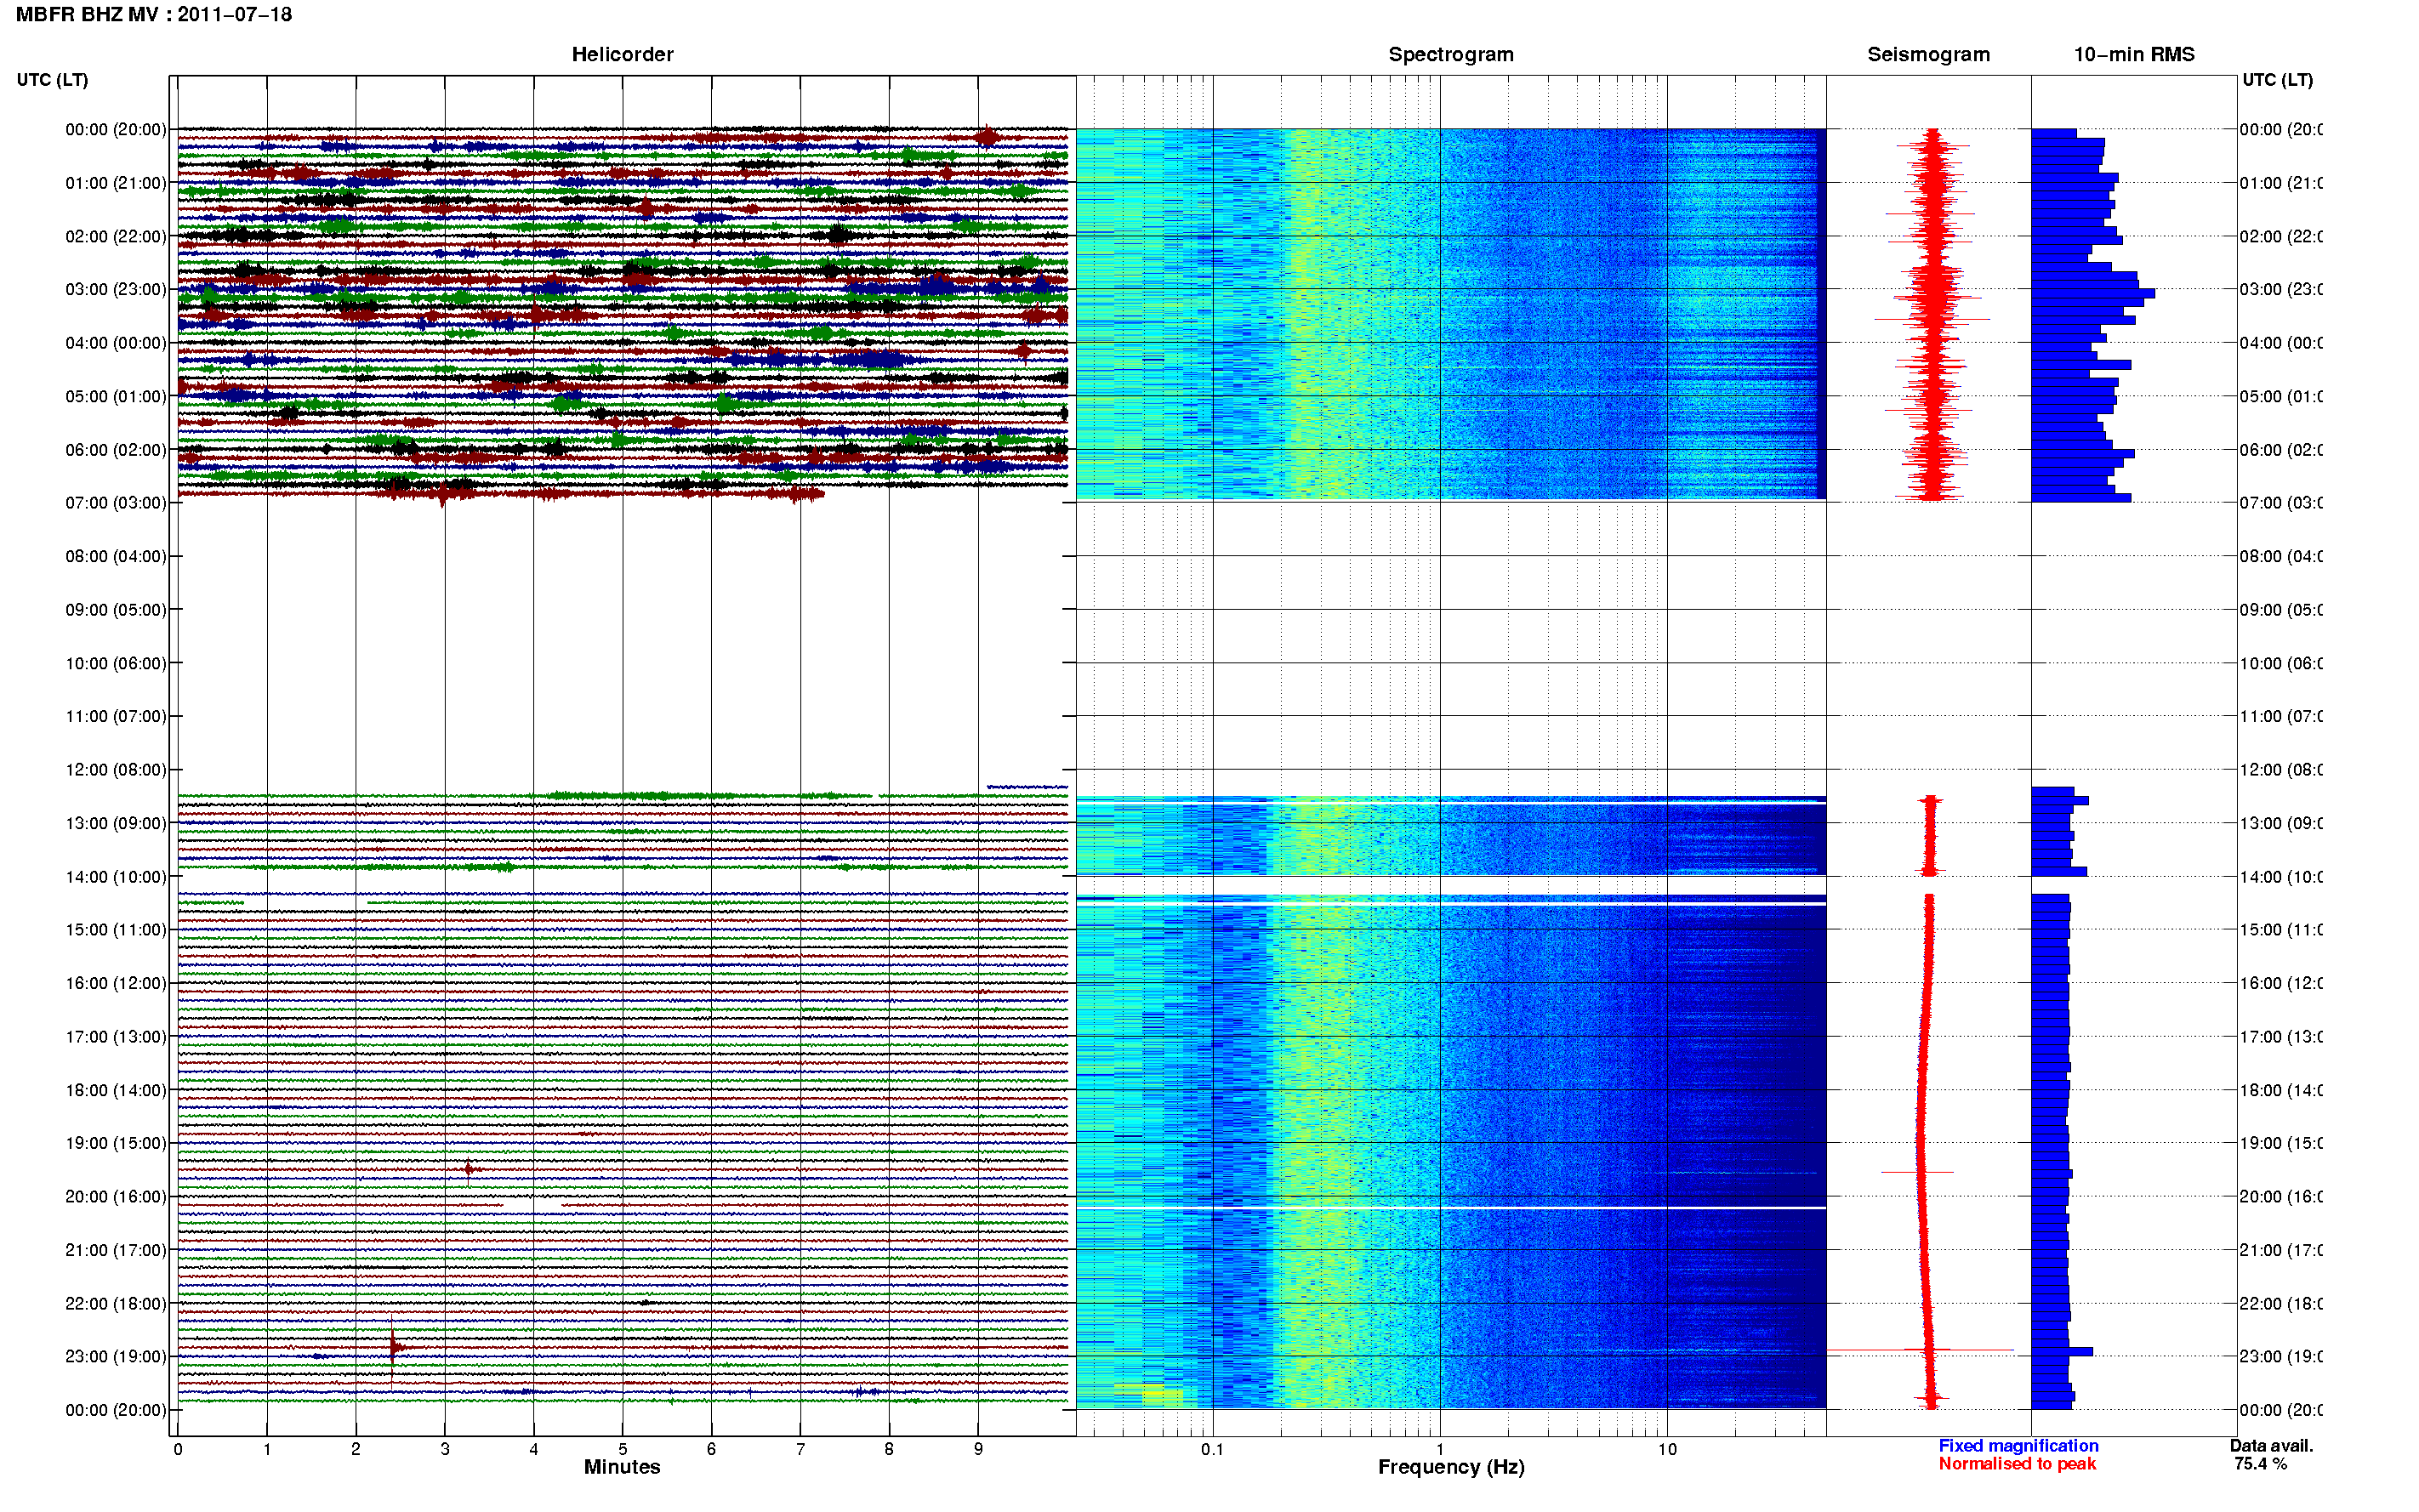Click the 10-min RMS panel heading
The width and height of the screenshot is (2419, 1512).
[2133, 55]
